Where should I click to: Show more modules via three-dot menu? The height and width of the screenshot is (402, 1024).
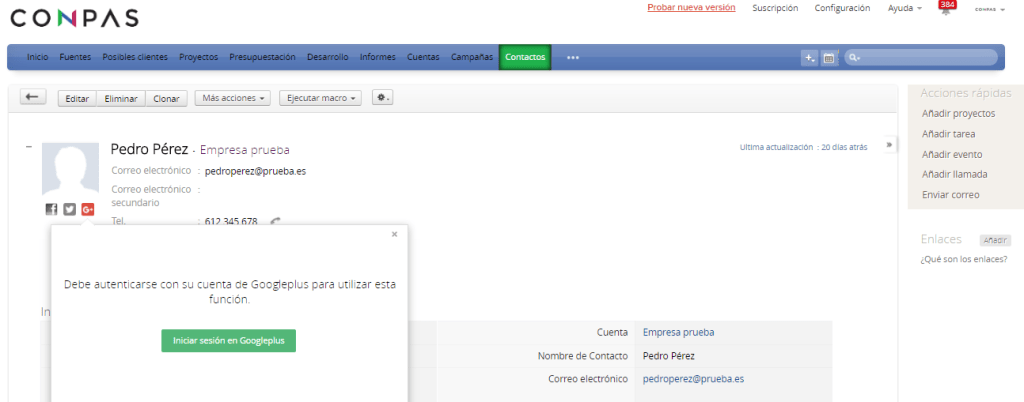573,57
